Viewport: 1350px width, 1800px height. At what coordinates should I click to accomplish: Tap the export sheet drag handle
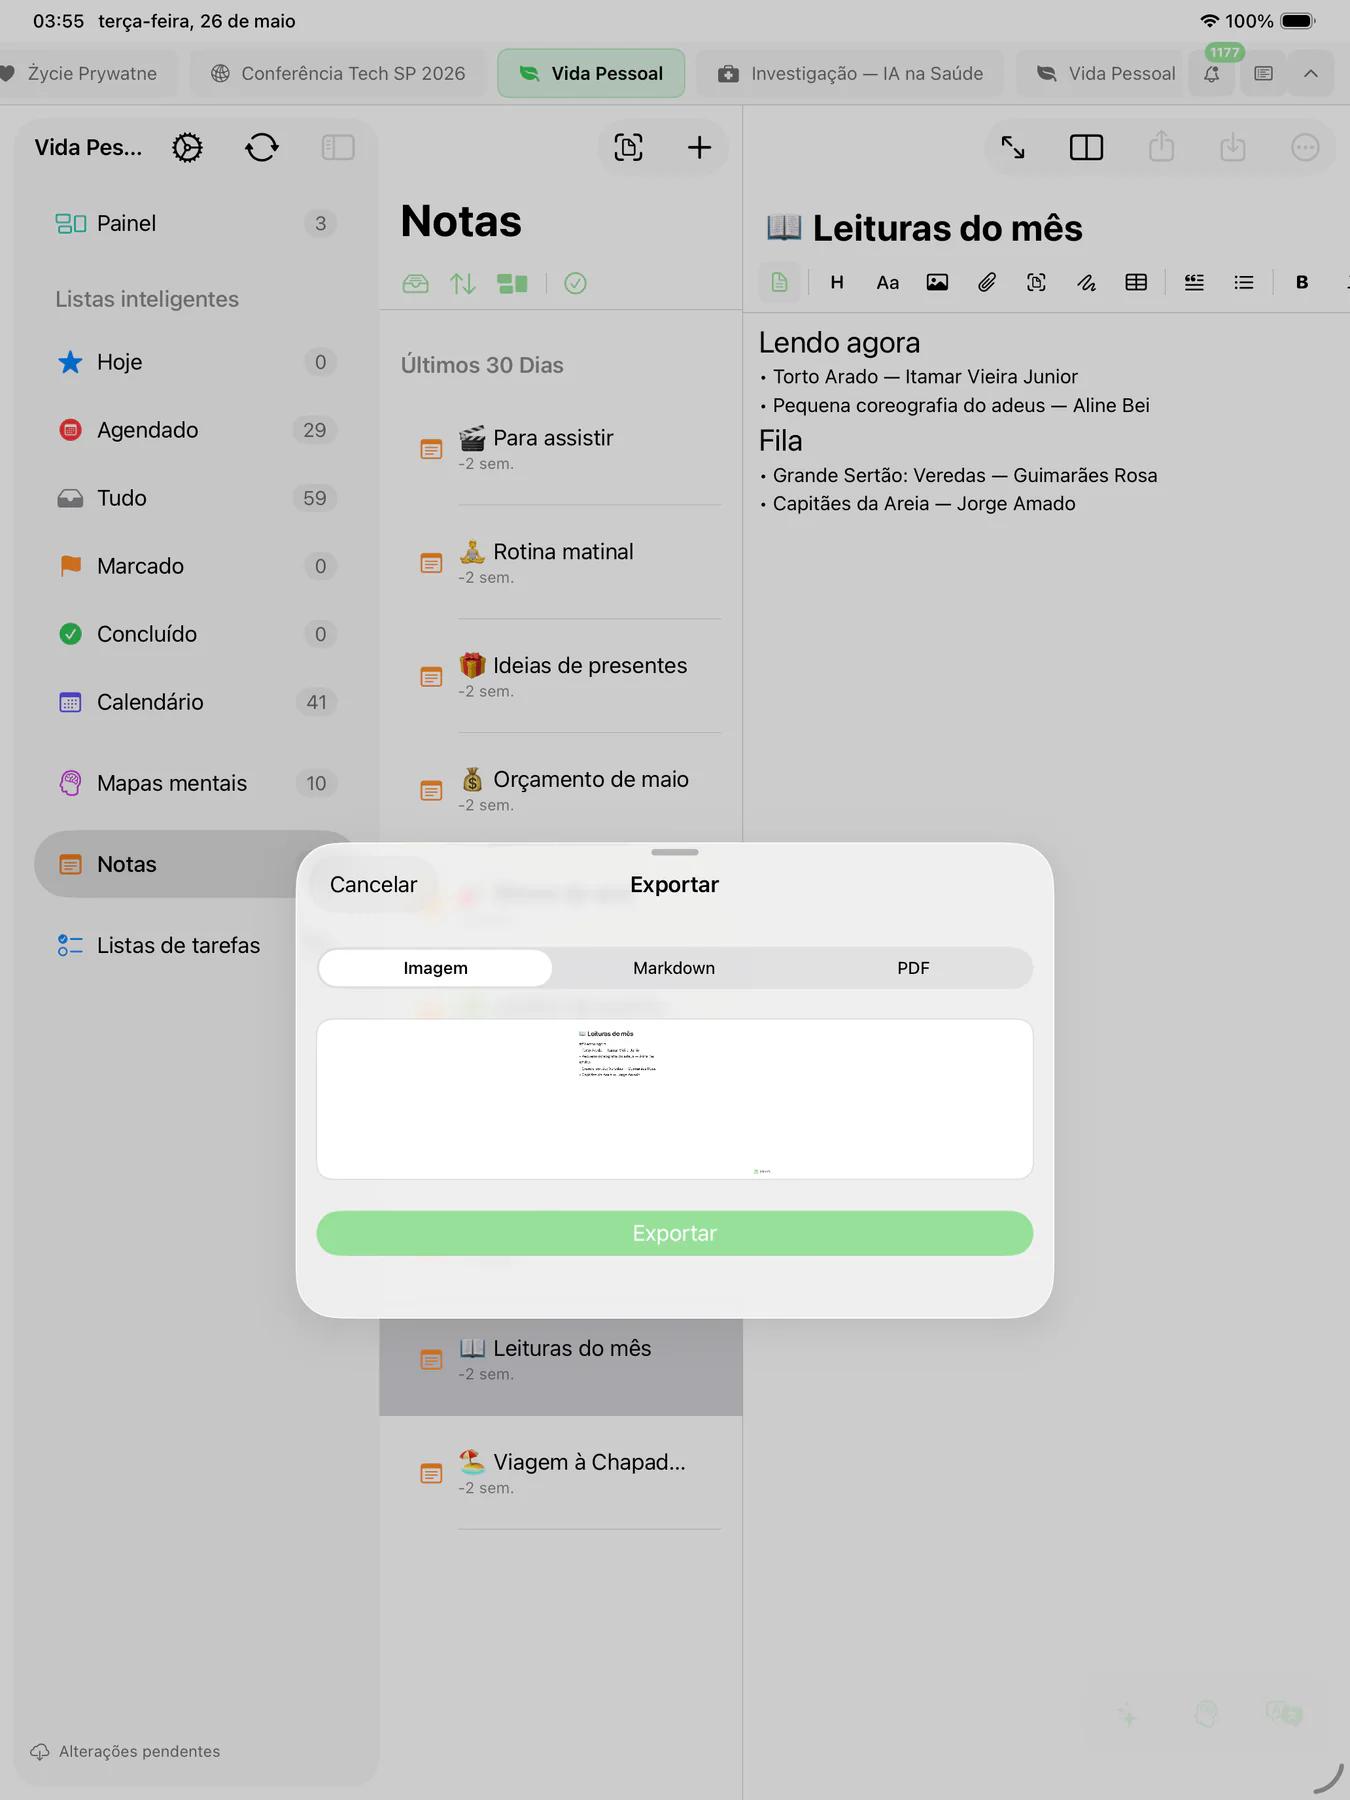coord(675,852)
